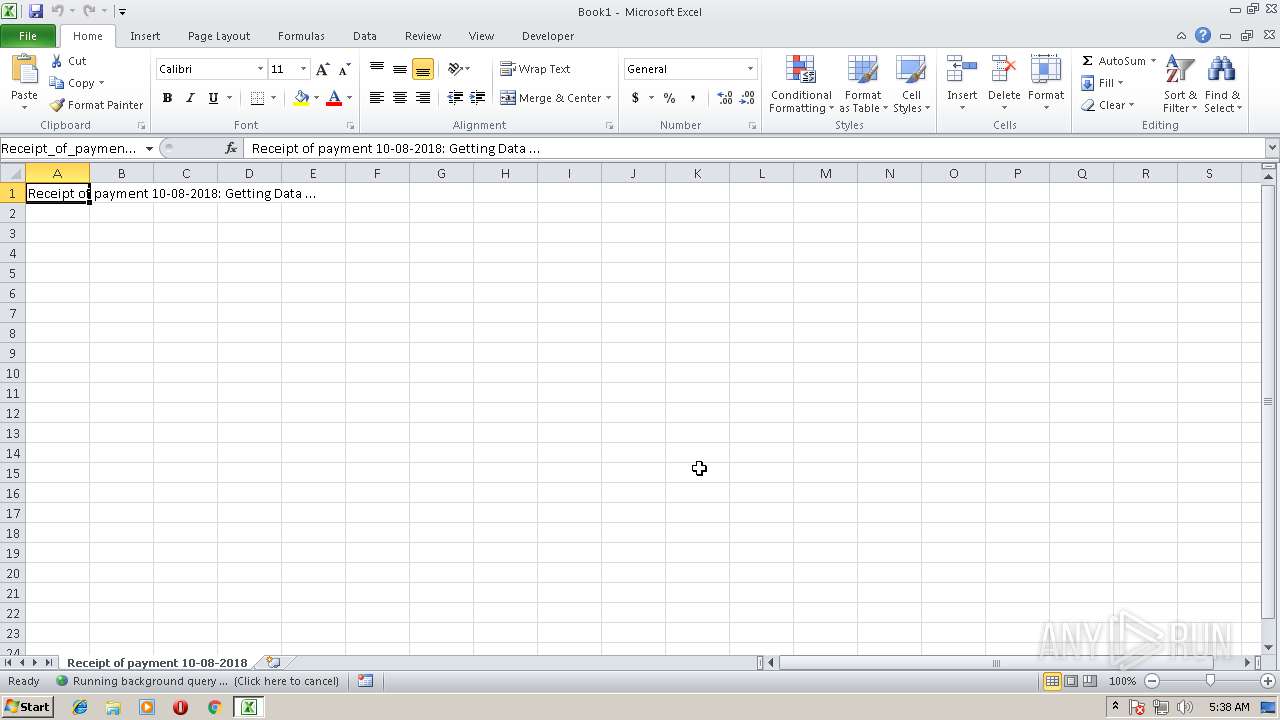Apply accounting dollar format

coord(635,98)
